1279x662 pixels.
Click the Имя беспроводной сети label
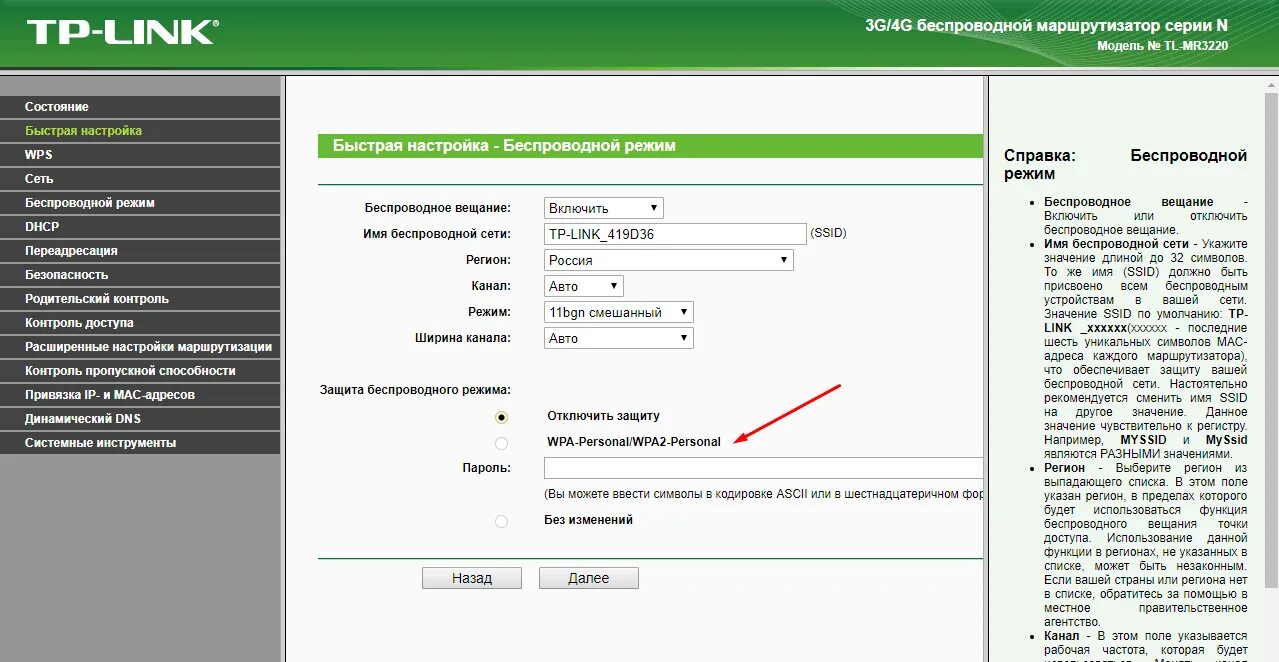[x=437, y=234]
